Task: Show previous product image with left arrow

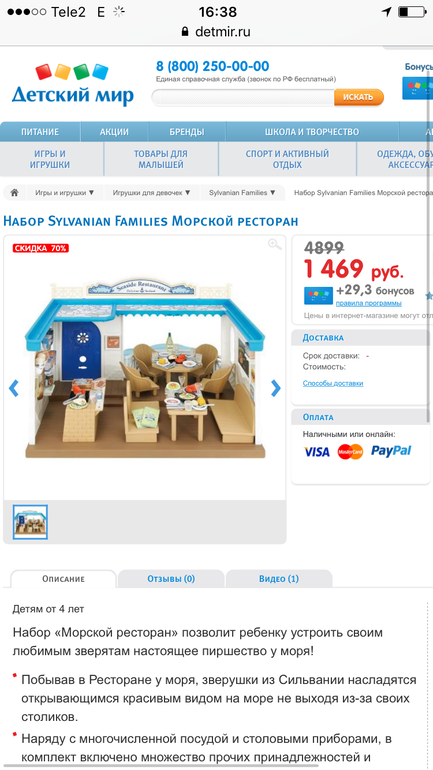Action: tap(14, 388)
